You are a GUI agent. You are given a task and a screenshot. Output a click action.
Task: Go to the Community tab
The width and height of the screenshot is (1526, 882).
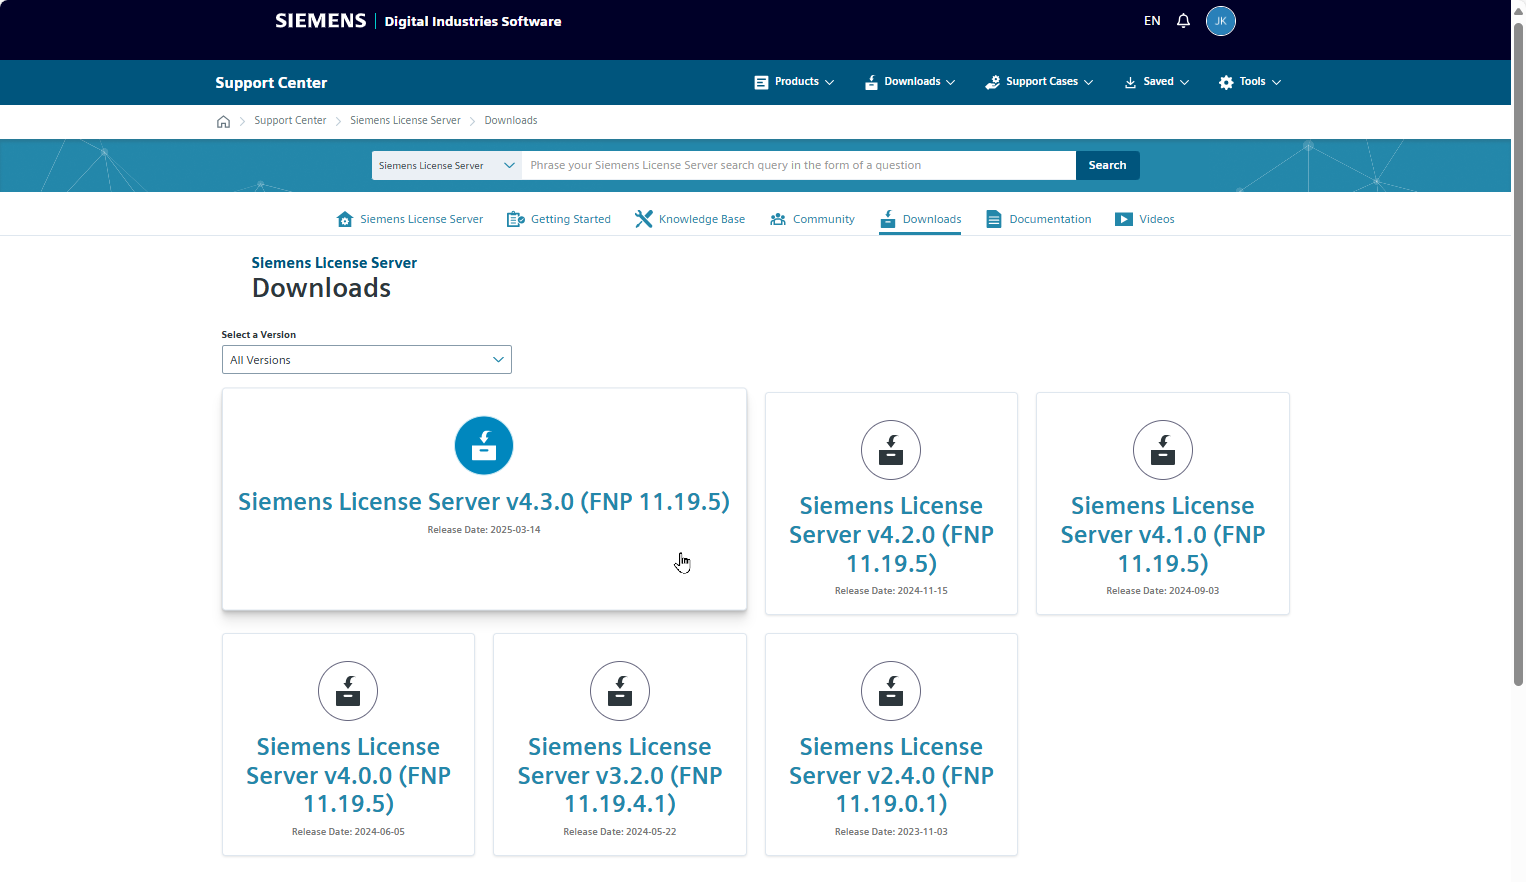[x=812, y=219]
